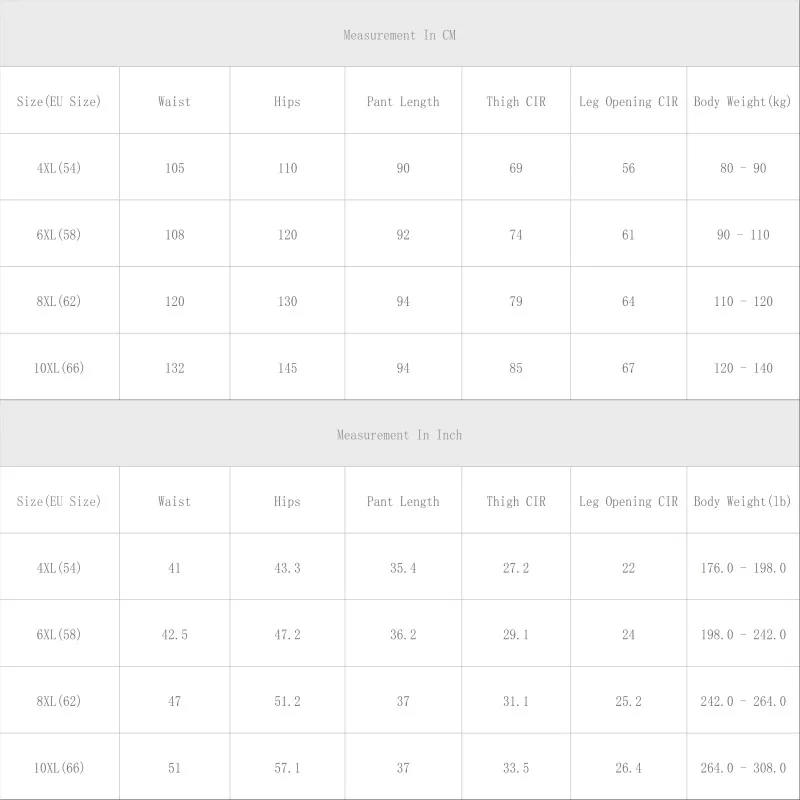
Task: Click the pant length 35.4 cell
Action: (x=403, y=568)
